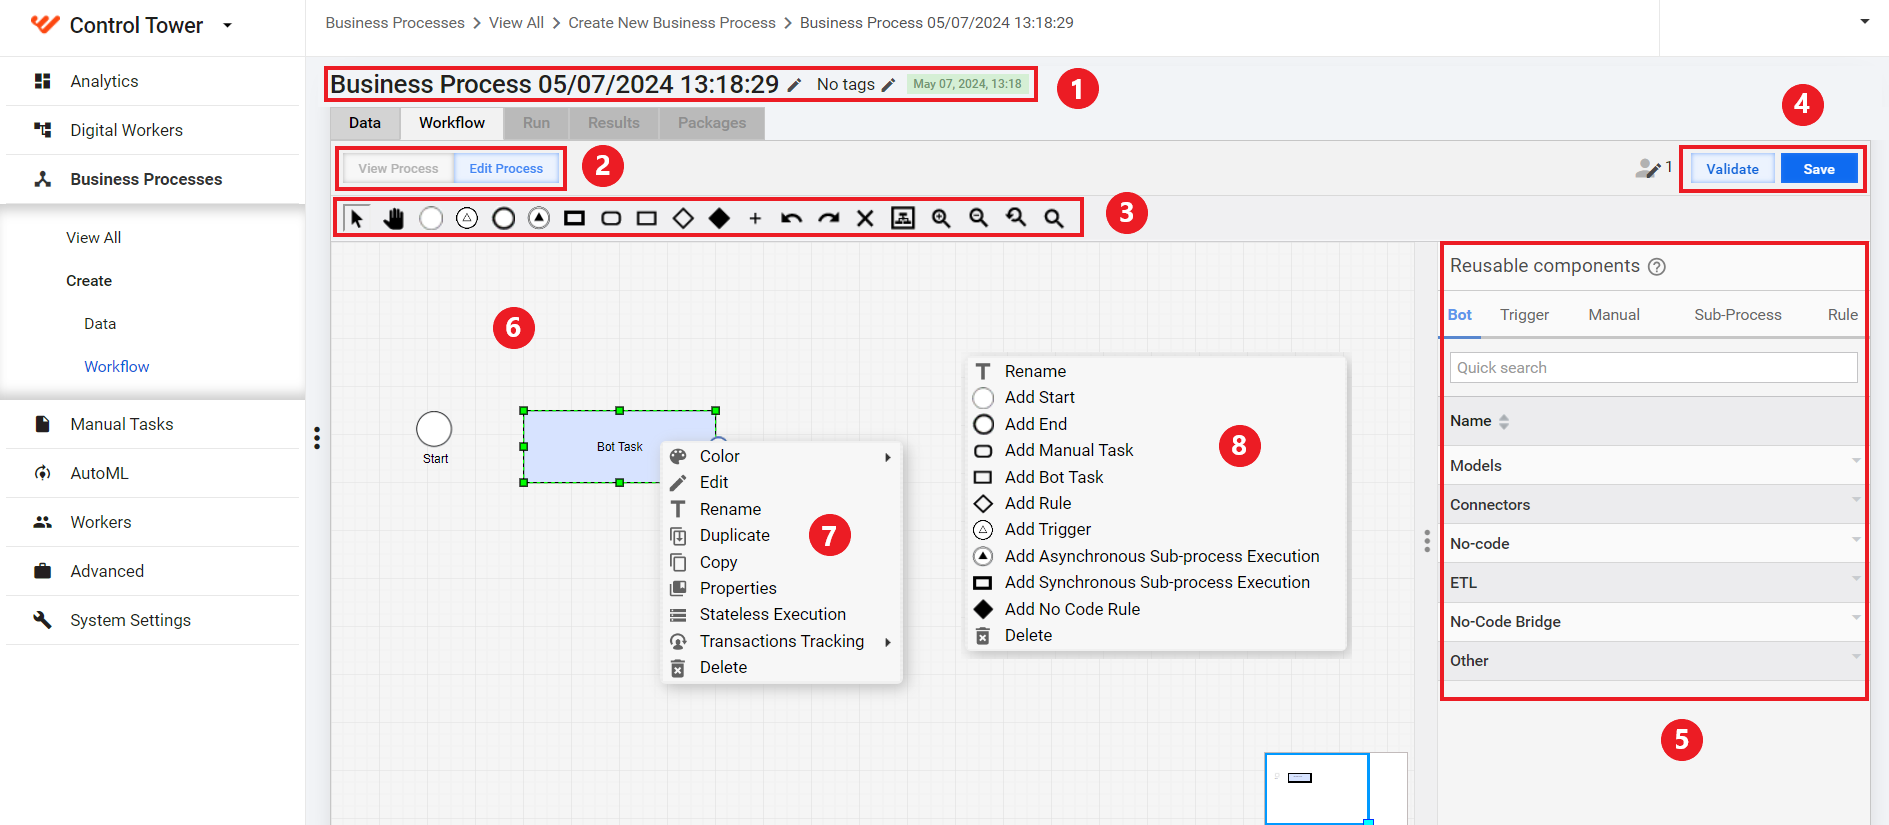
Task: Pick the Synchronous Sub-process thick rectangle tool
Action: (574, 218)
